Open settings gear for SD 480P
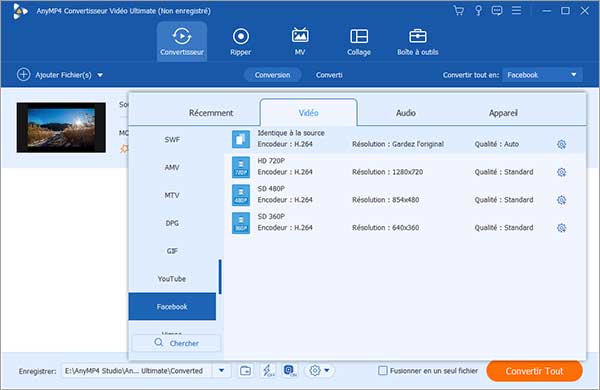Viewport: 600px width, 390px height. click(x=561, y=200)
